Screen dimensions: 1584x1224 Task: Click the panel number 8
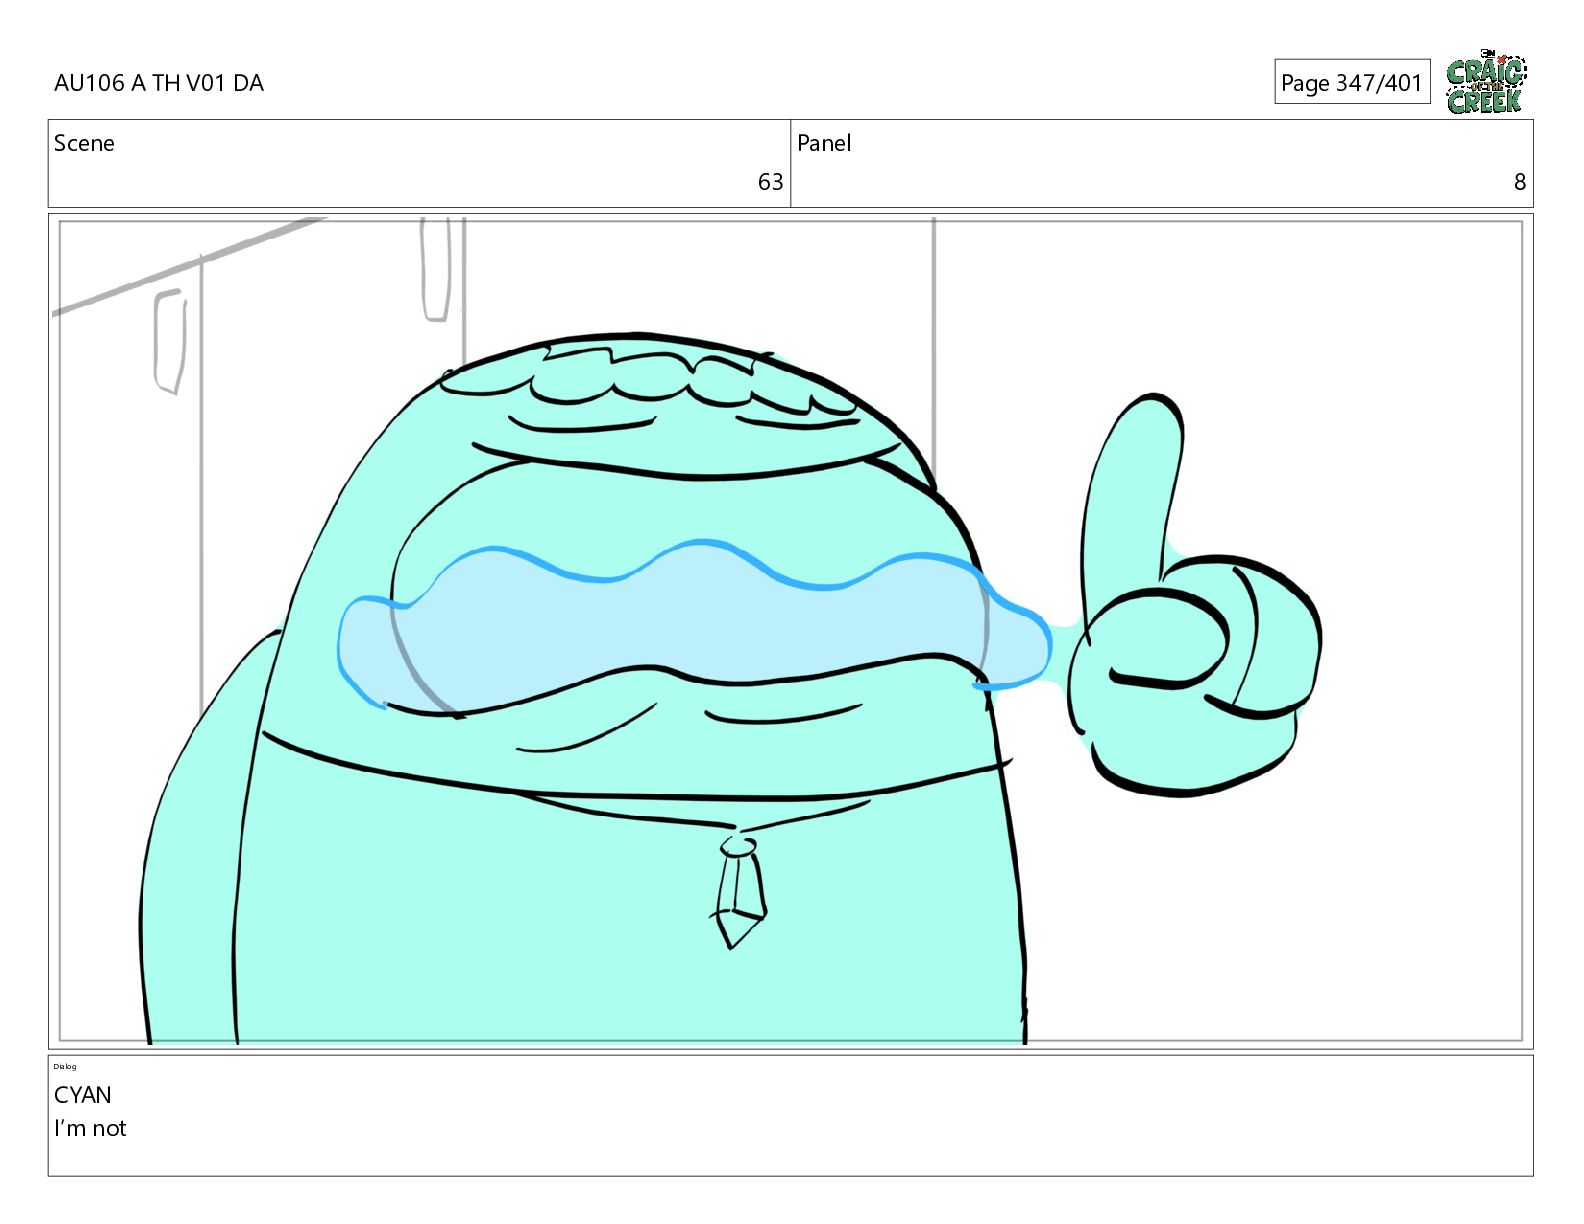pyautogui.click(x=1519, y=182)
